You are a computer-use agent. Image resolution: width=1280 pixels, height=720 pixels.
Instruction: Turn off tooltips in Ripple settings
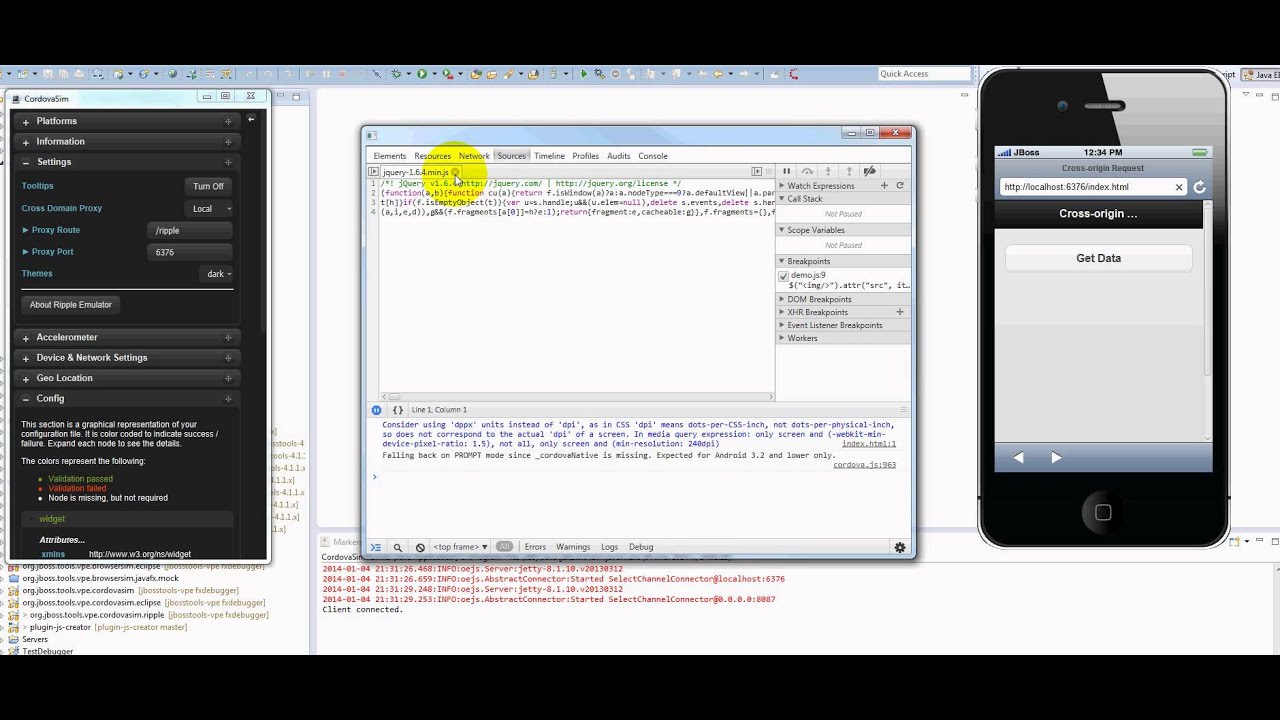coord(208,186)
